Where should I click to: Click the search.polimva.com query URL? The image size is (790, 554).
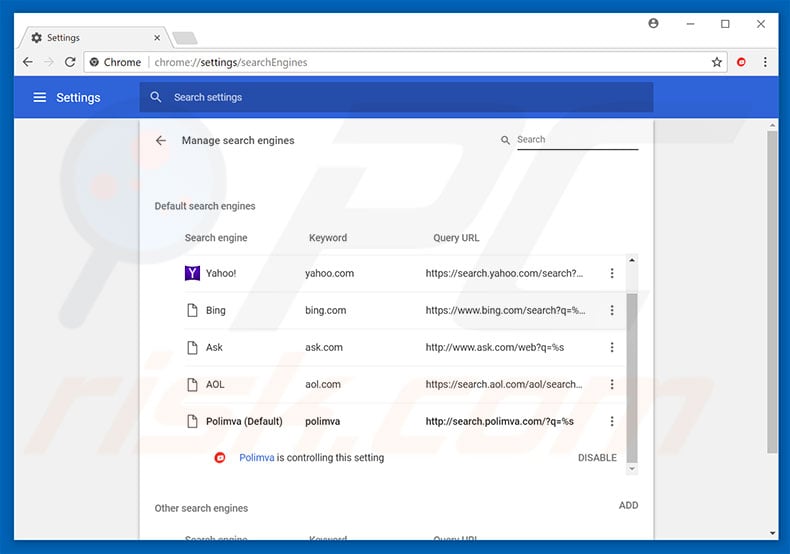[x=499, y=421]
